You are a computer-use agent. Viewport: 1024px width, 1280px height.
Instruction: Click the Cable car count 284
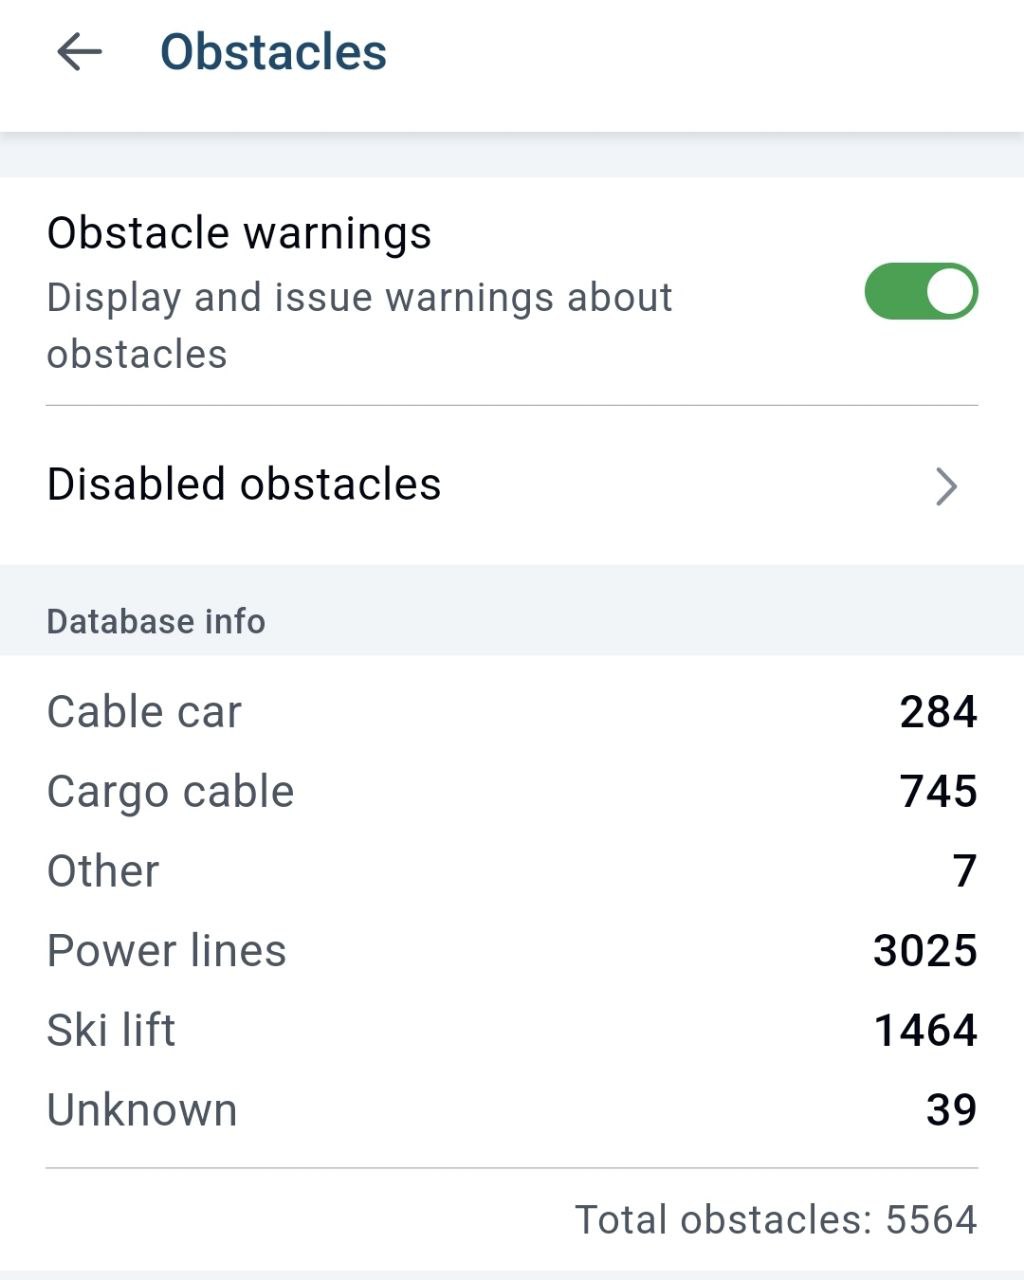938,712
